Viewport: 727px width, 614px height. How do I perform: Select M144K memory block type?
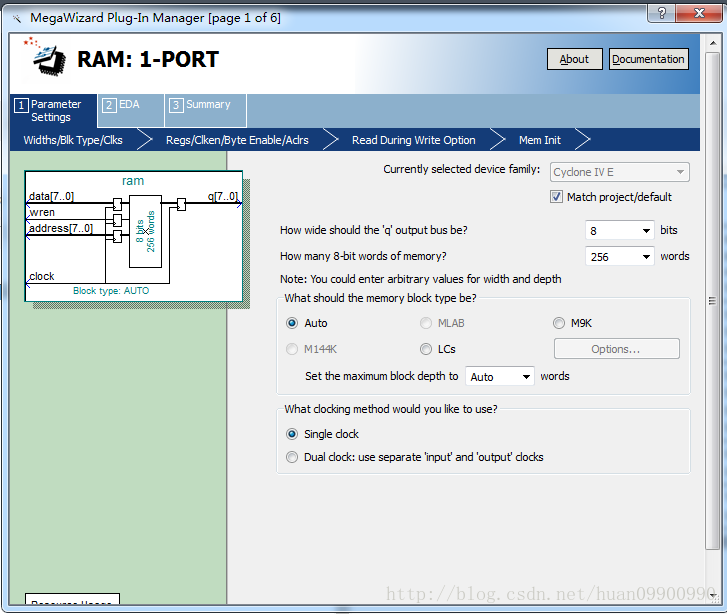tap(292, 349)
